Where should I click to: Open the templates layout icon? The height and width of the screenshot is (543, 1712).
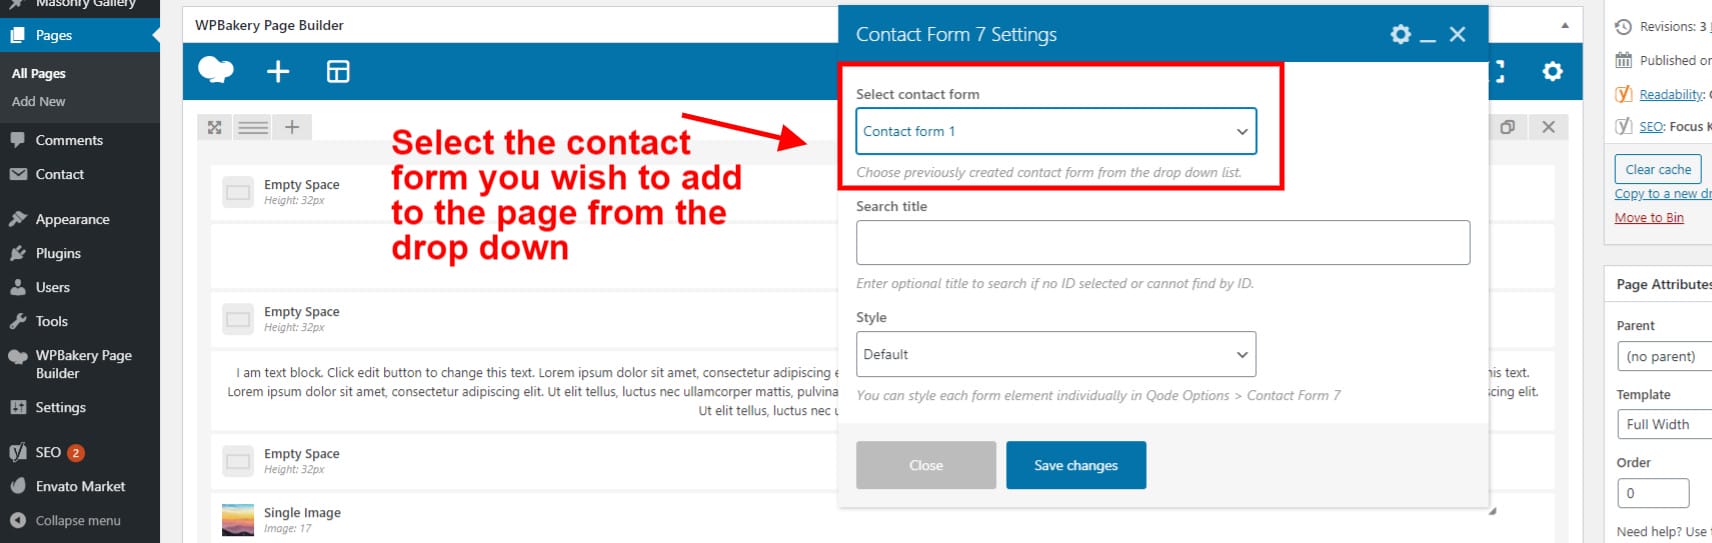pos(338,71)
